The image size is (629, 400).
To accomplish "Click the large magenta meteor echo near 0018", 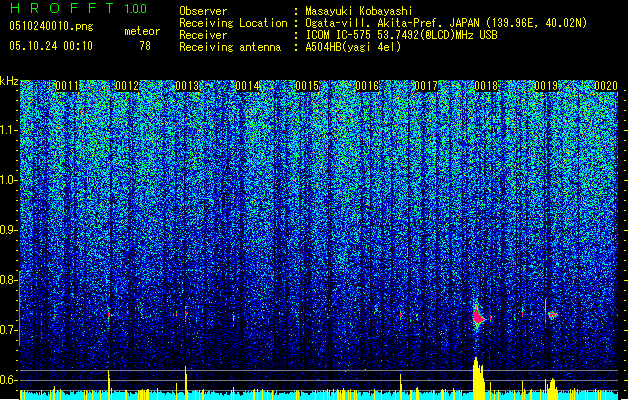I will (x=478, y=315).
